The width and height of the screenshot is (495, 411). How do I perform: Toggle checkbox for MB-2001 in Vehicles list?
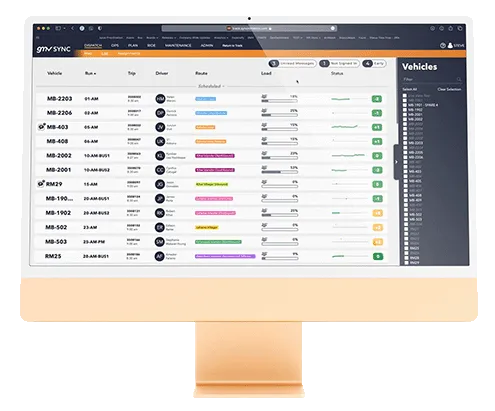(x=405, y=114)
